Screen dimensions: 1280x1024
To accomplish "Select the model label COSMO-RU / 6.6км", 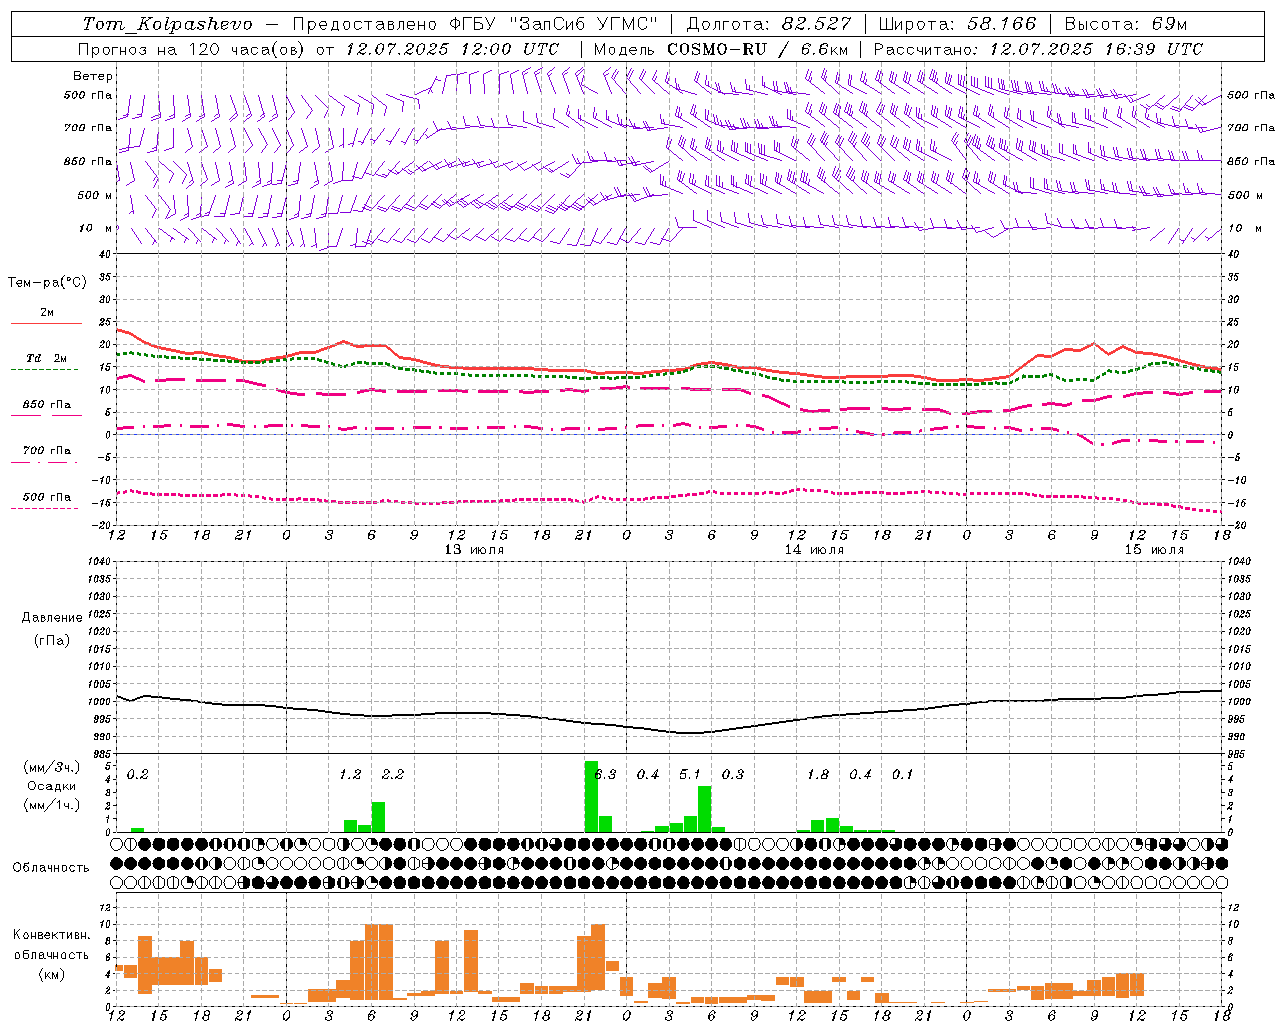I will [758, 49].
